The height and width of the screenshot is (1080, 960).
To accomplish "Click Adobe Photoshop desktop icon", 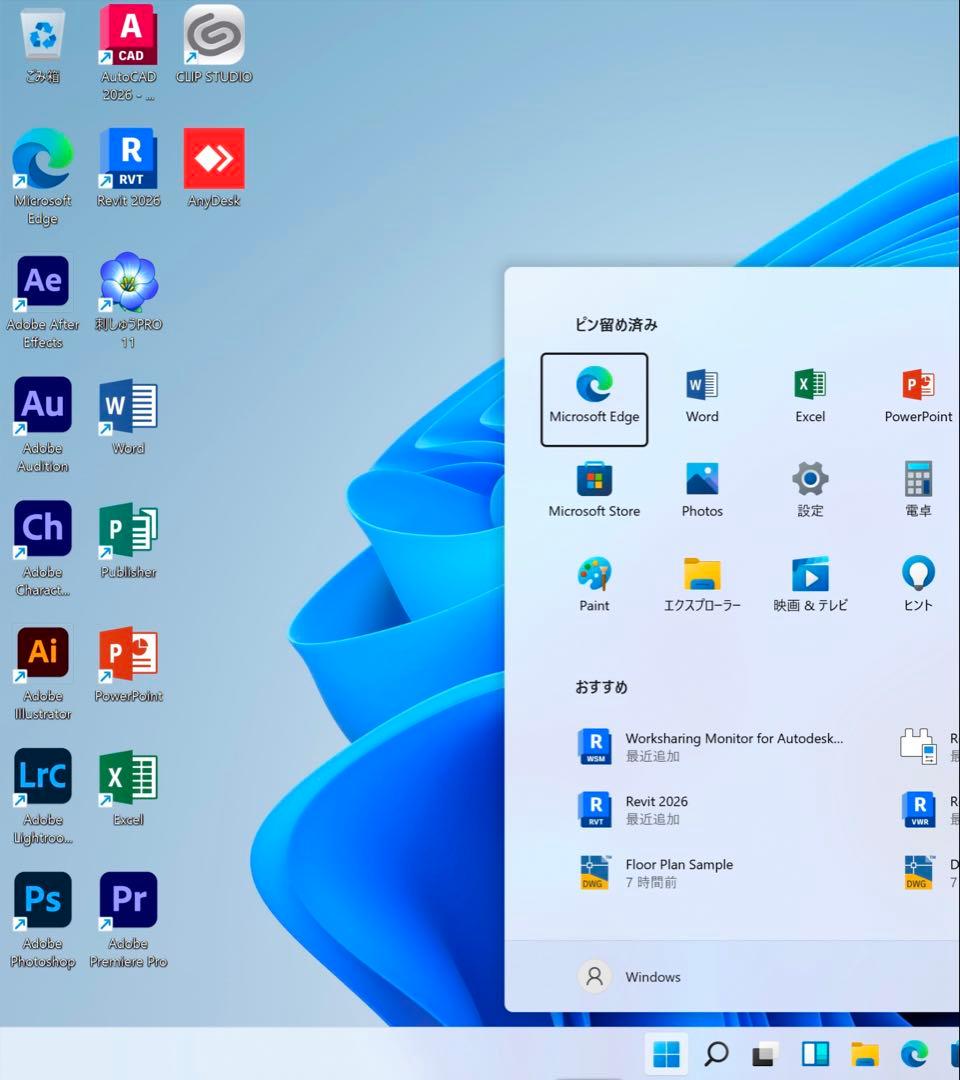I will coord(43,902).
